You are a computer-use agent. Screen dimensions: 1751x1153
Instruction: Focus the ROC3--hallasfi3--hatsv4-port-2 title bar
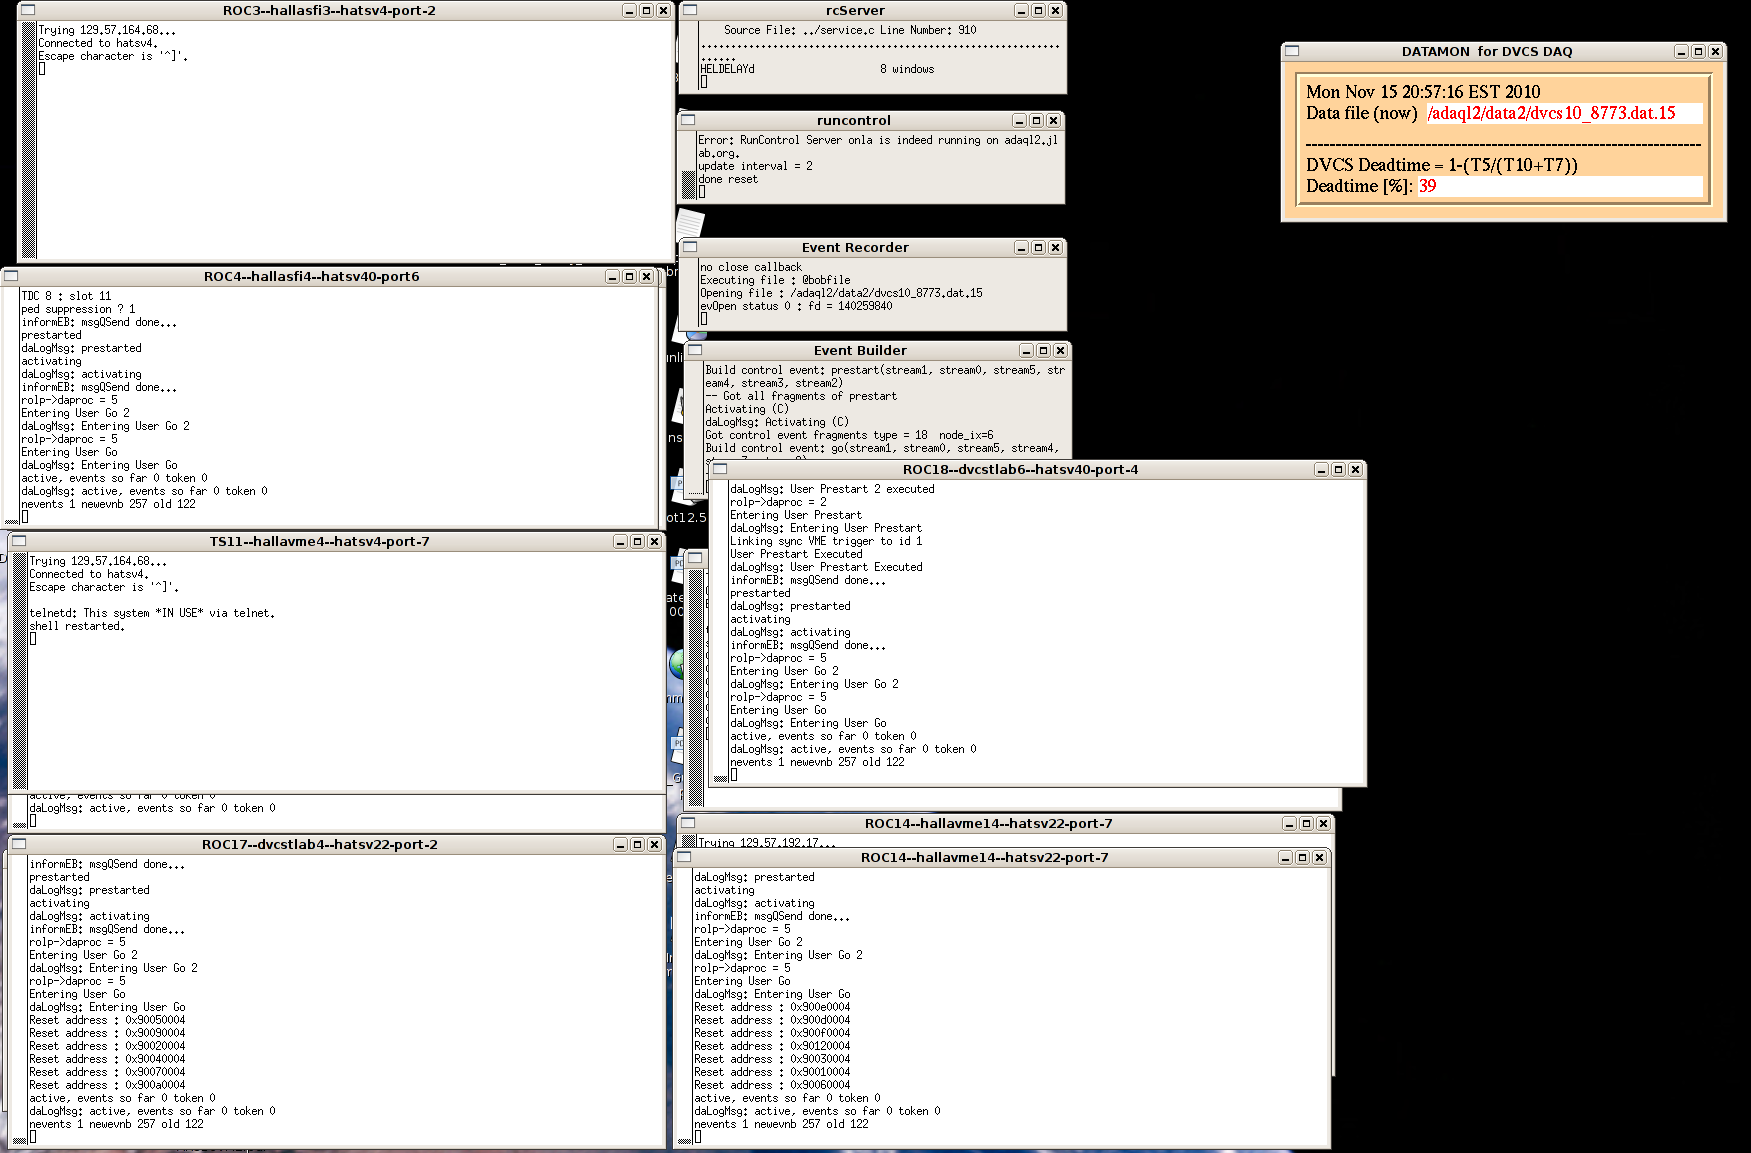329,11
